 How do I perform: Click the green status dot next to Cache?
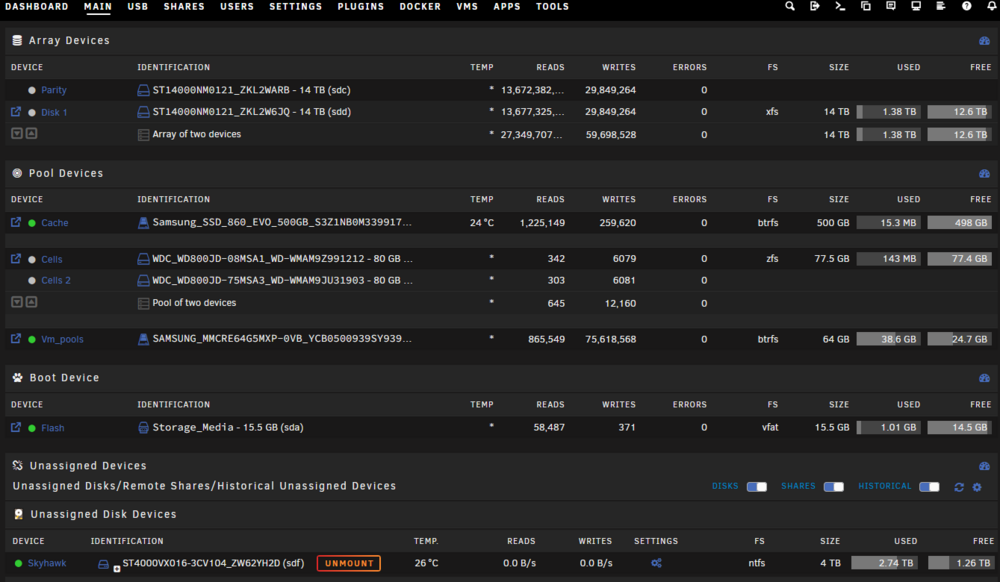pos(32,223)
